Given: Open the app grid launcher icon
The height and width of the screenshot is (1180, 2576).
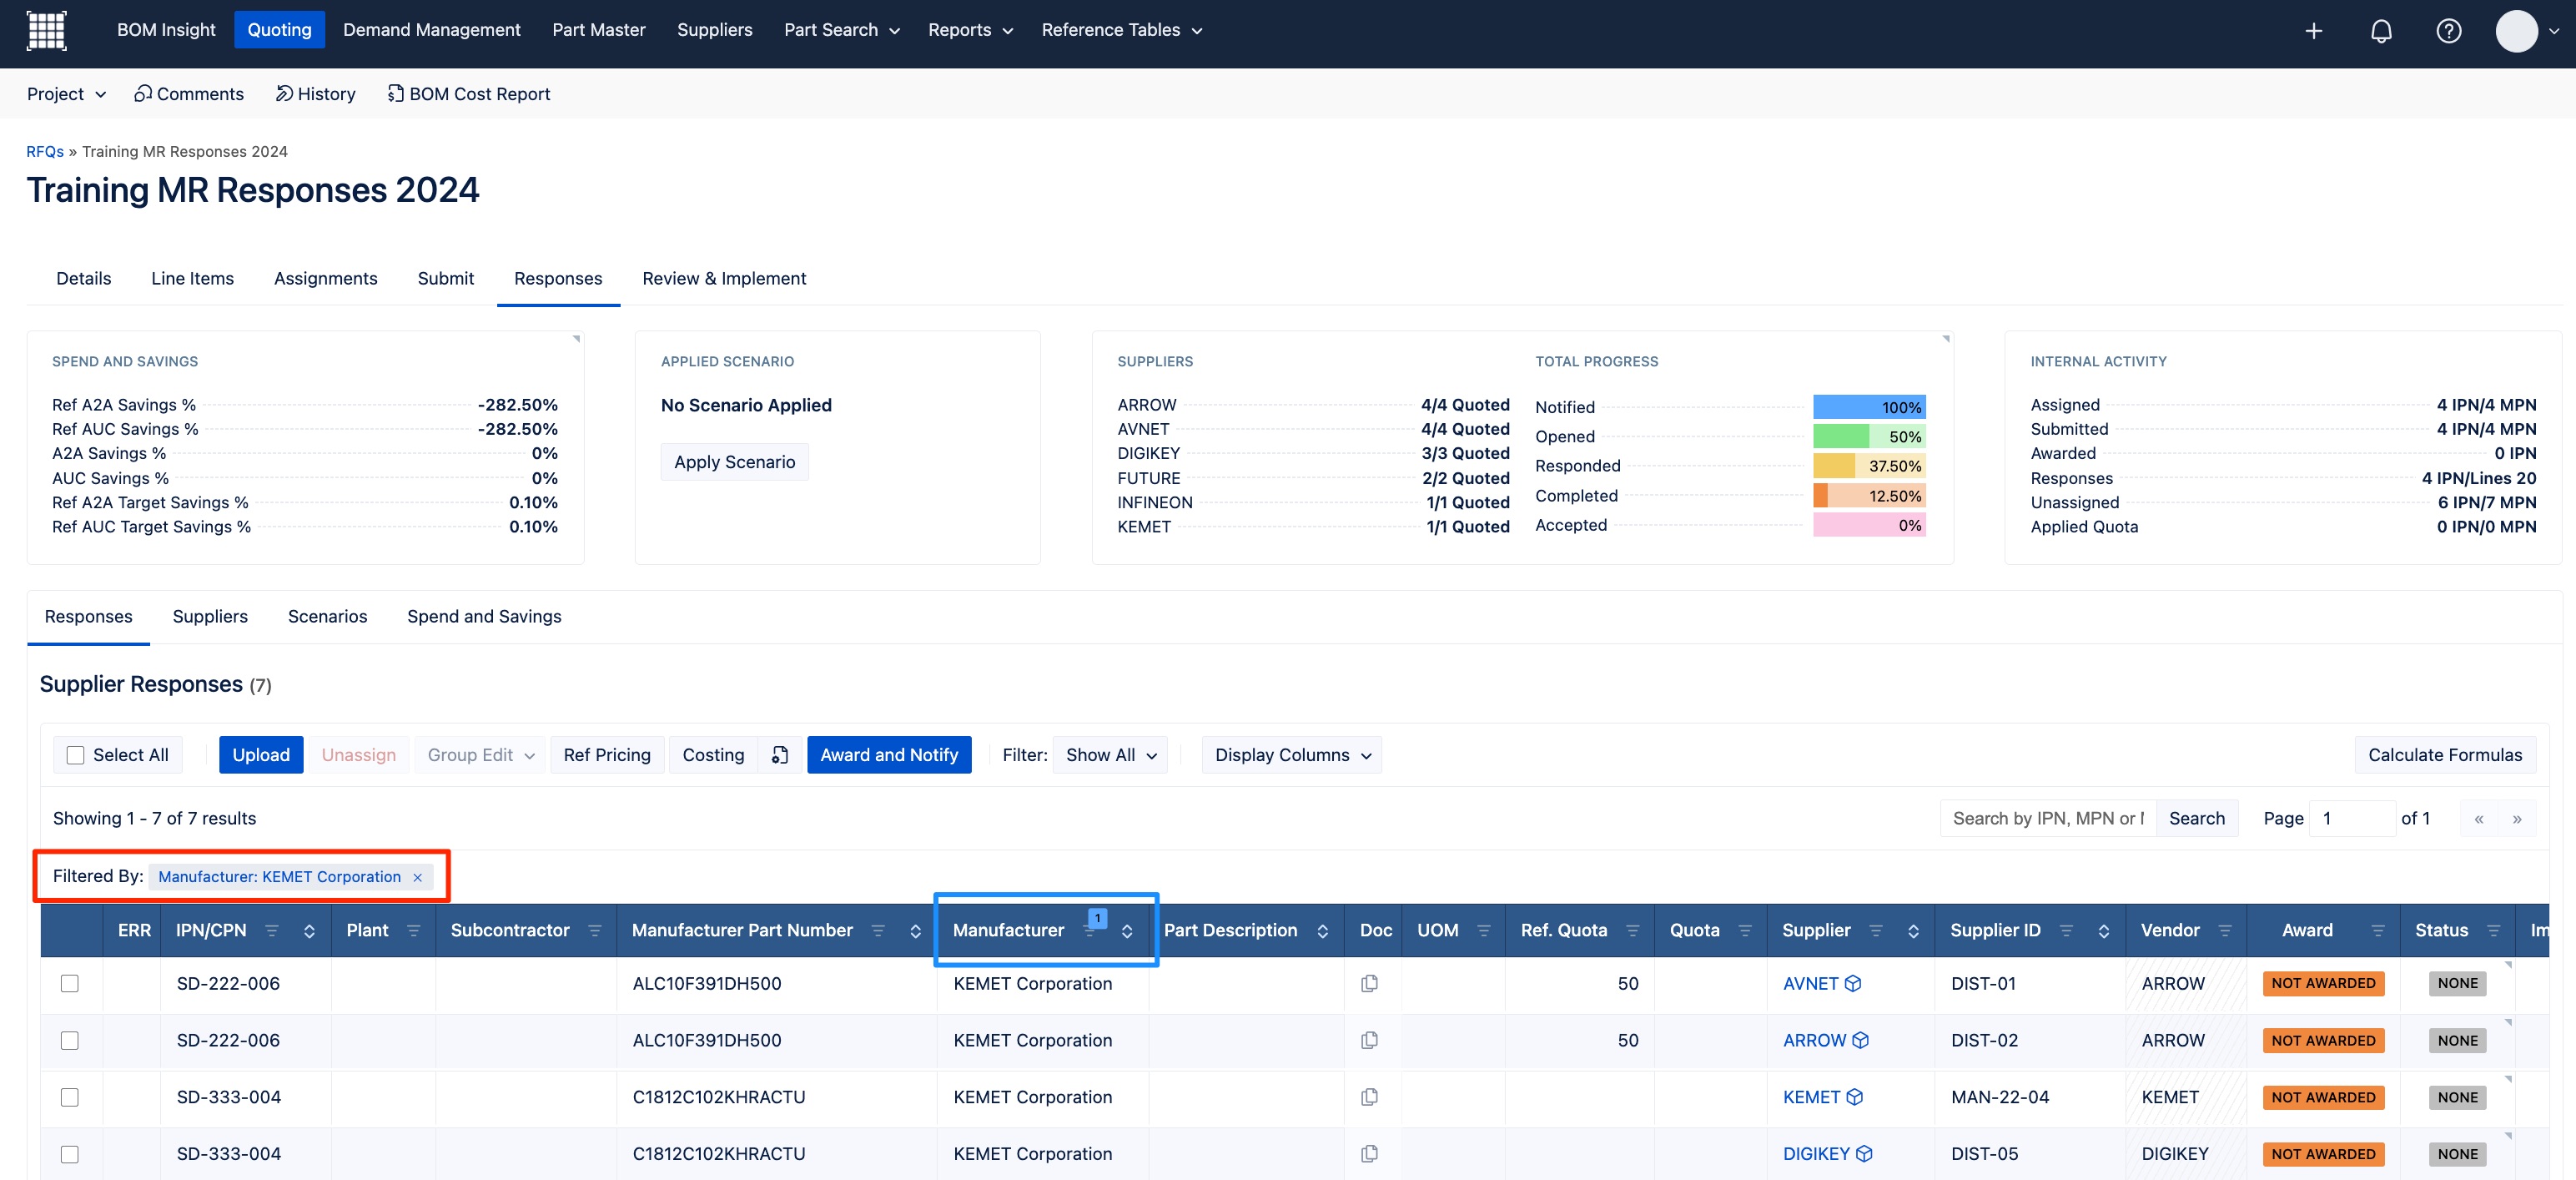Looking at the screenshot, I should pos(46,30).
